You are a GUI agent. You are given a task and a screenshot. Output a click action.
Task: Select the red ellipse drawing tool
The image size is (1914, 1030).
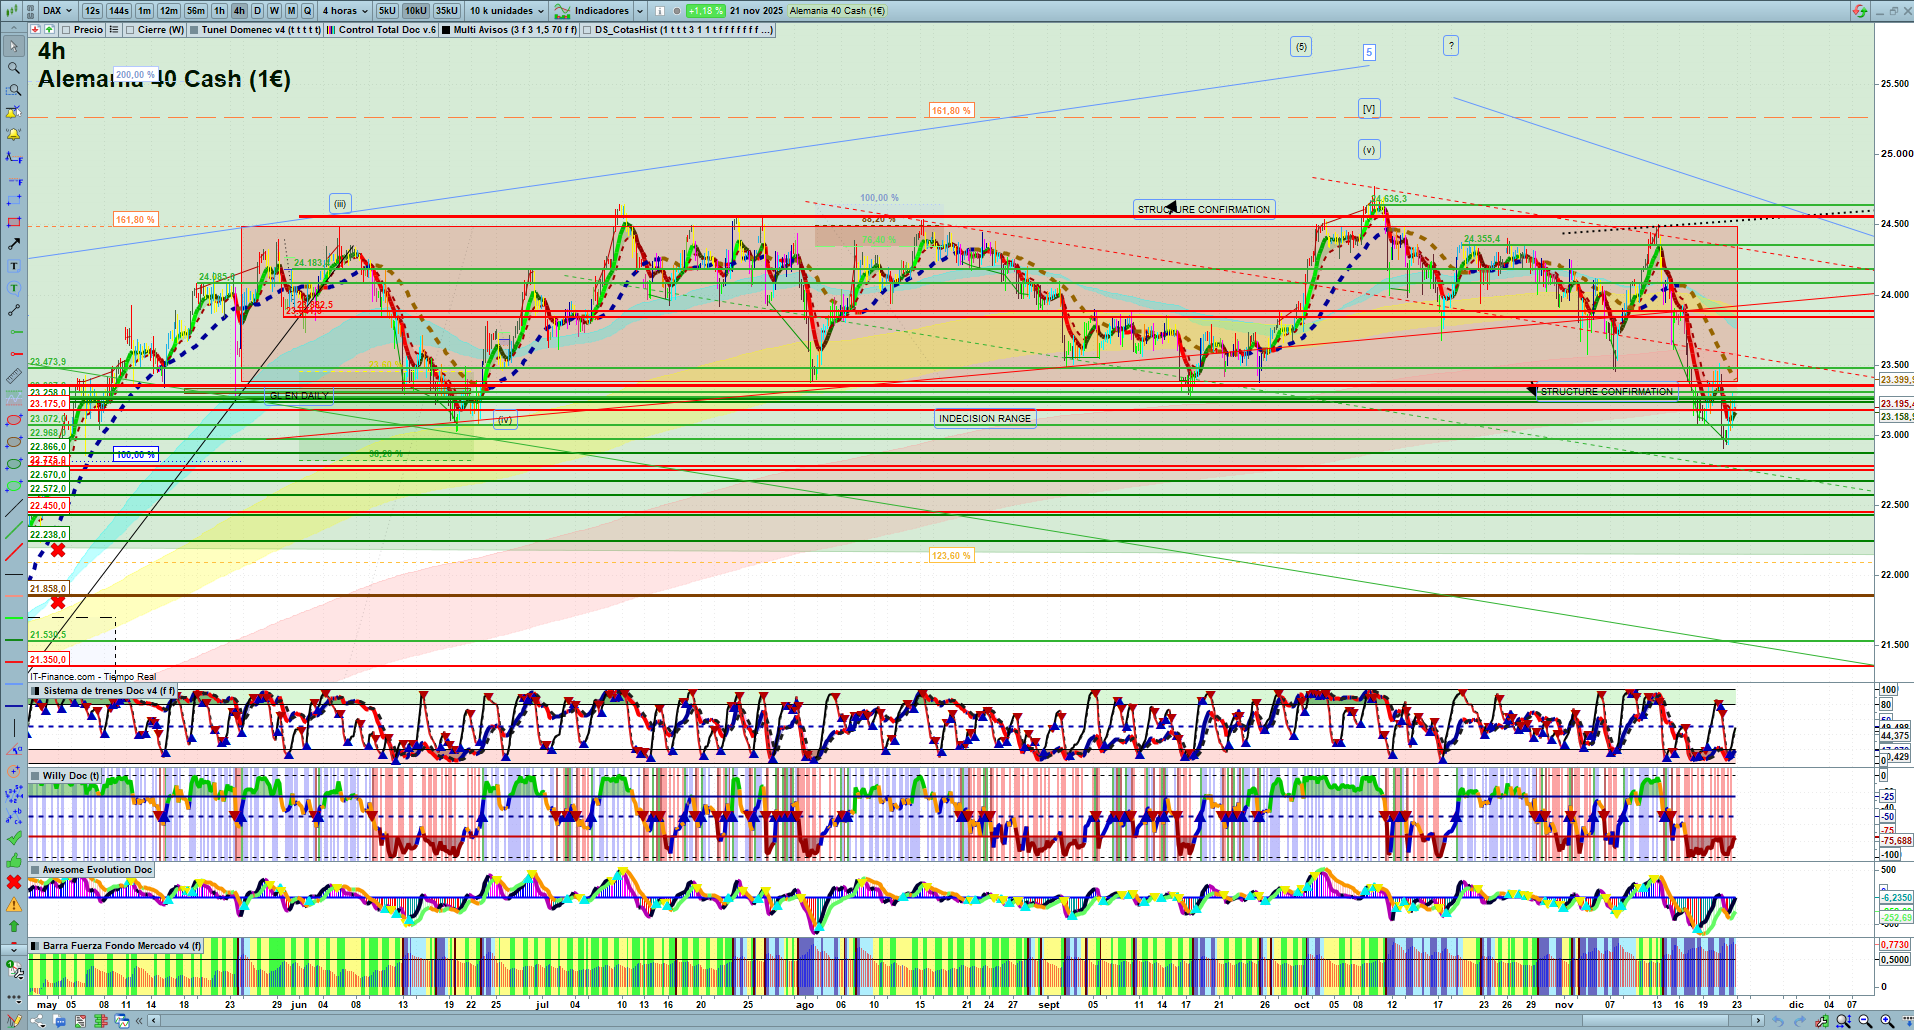14,420
